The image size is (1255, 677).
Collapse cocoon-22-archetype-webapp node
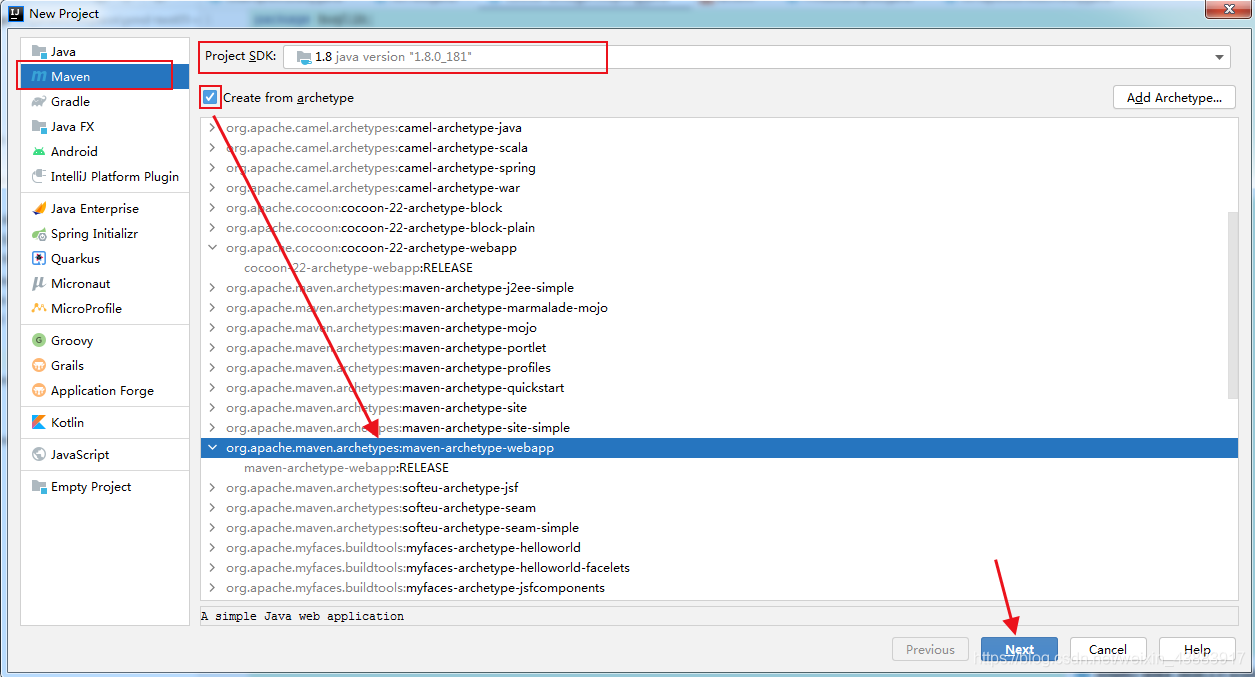tap(212, 247)
